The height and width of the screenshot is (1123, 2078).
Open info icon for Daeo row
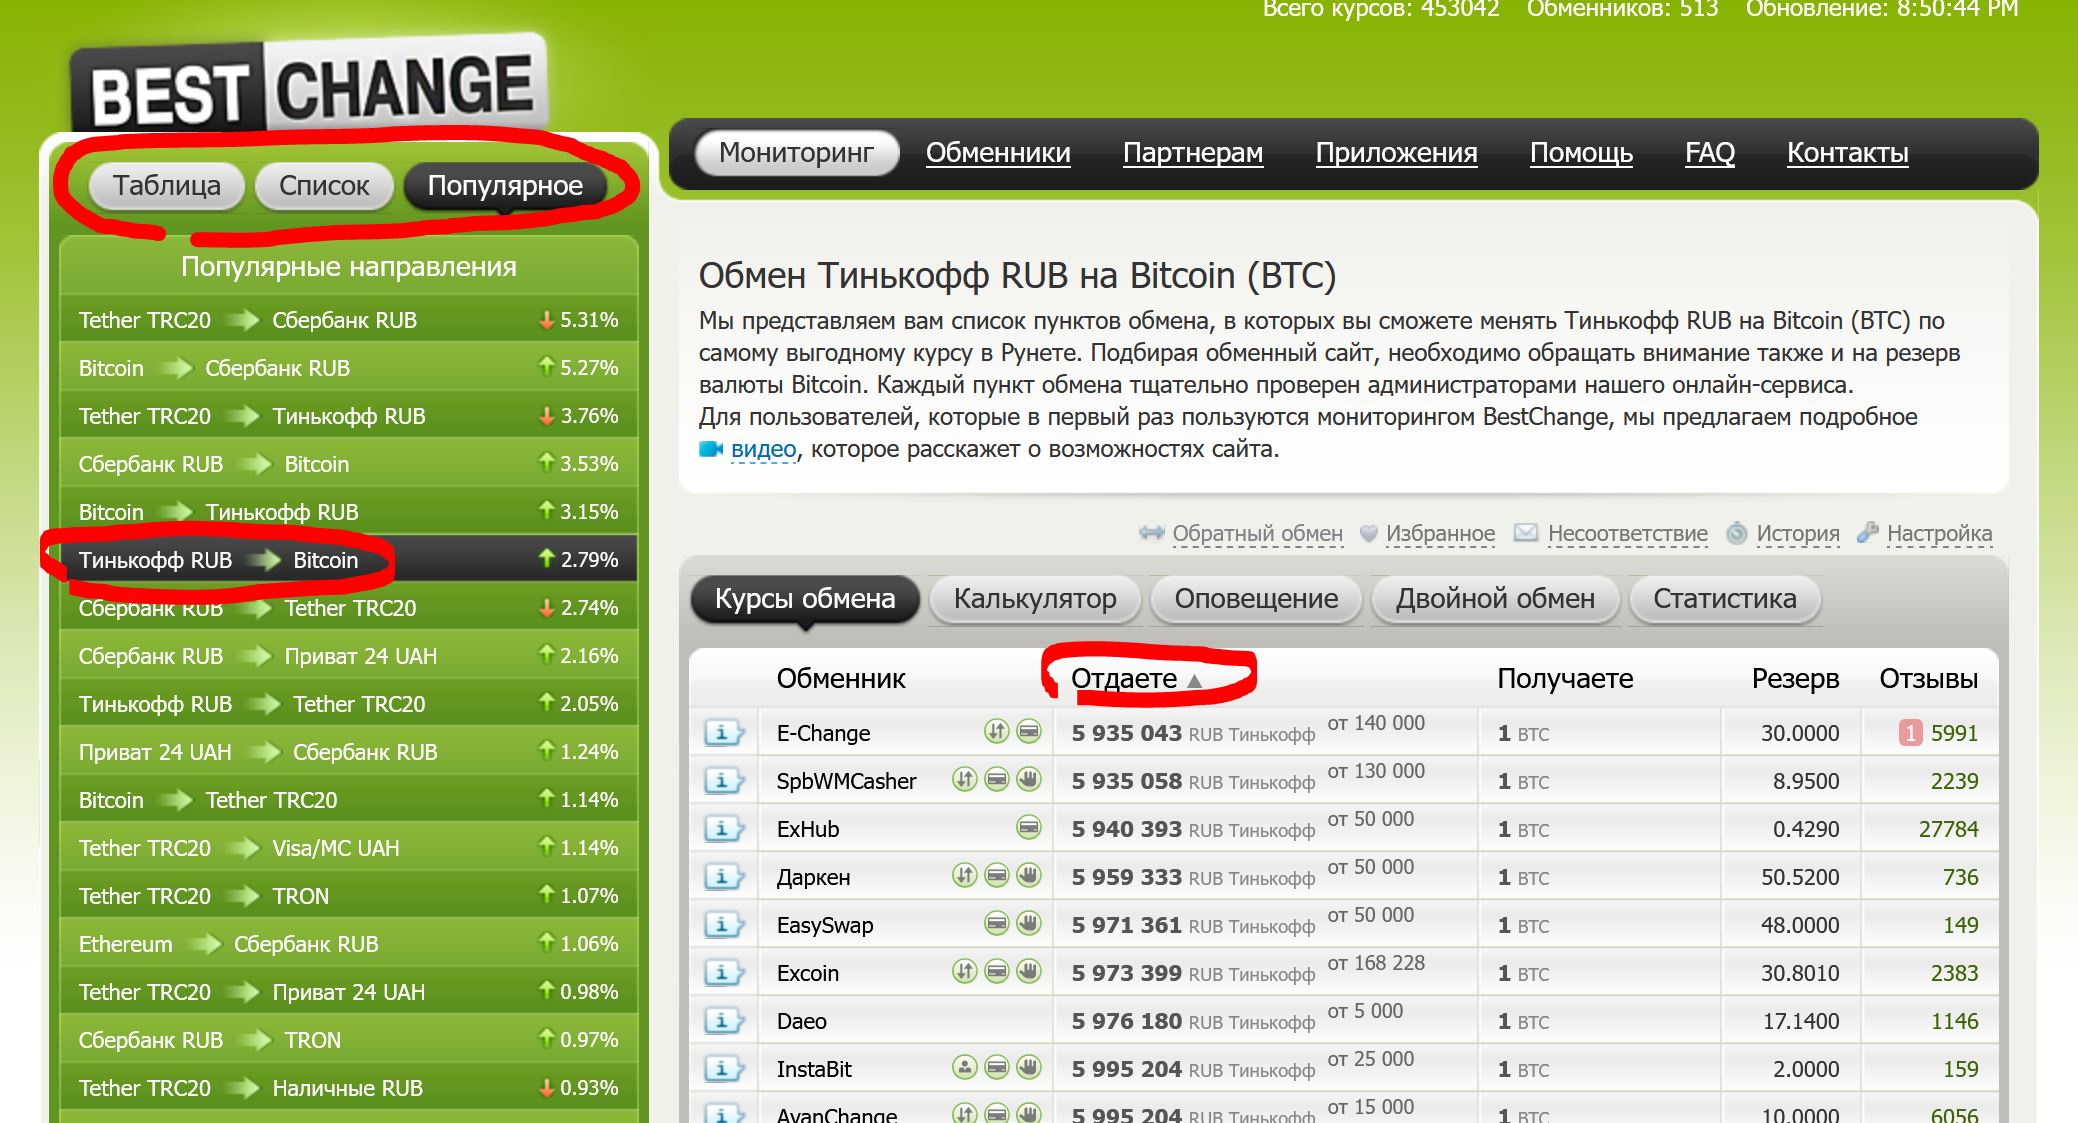[723, 1021]
